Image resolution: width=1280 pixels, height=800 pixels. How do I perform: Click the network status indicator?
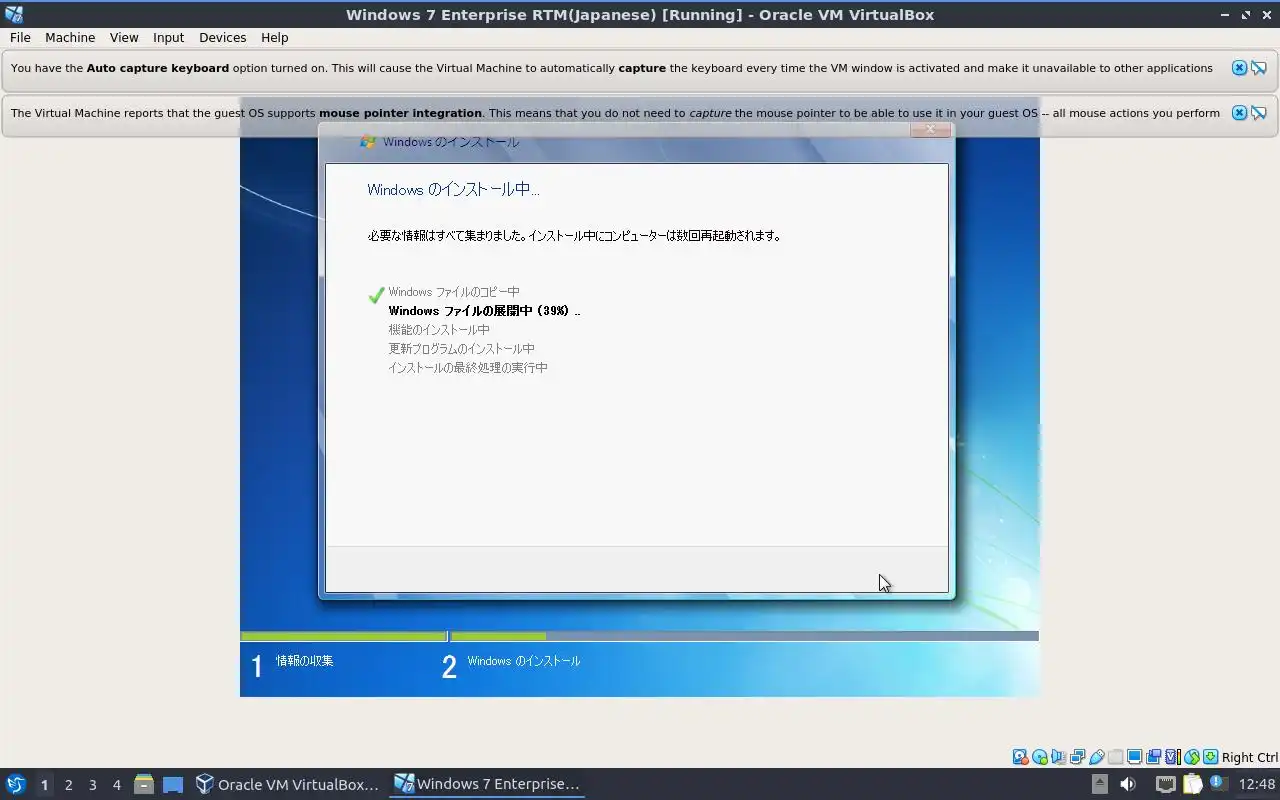click(x=1078, y=757)
